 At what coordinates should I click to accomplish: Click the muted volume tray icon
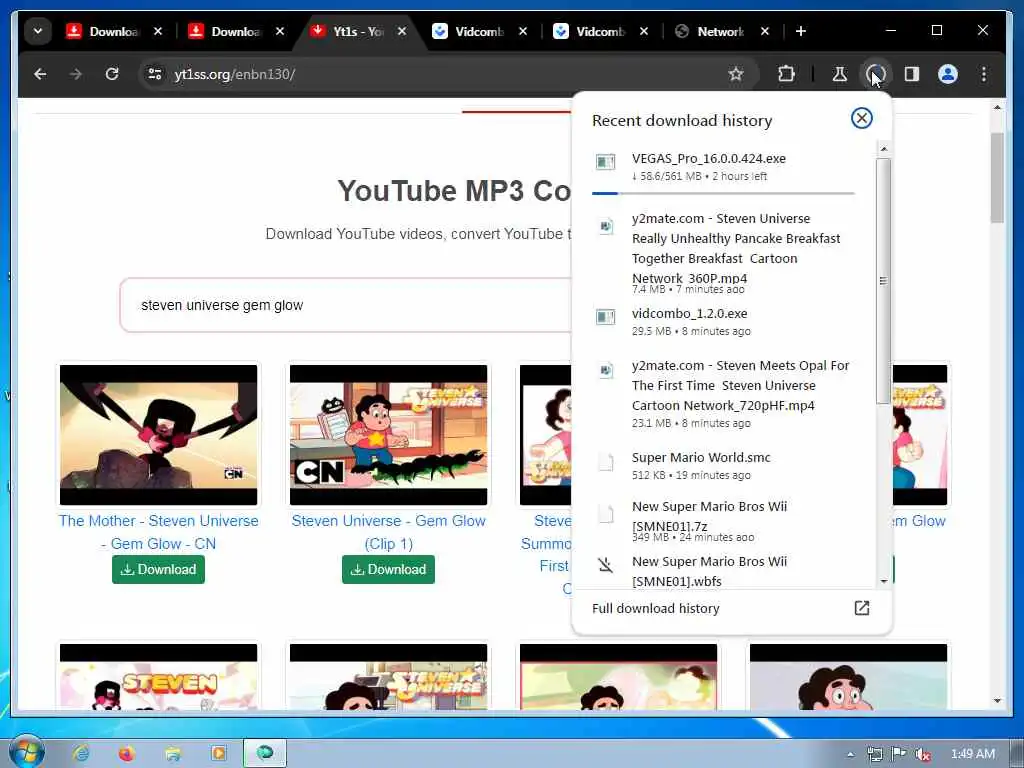tap(922, 754)
